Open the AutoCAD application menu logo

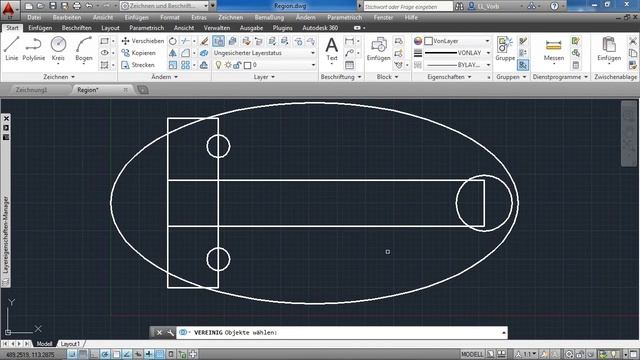[x=9, y=10]
